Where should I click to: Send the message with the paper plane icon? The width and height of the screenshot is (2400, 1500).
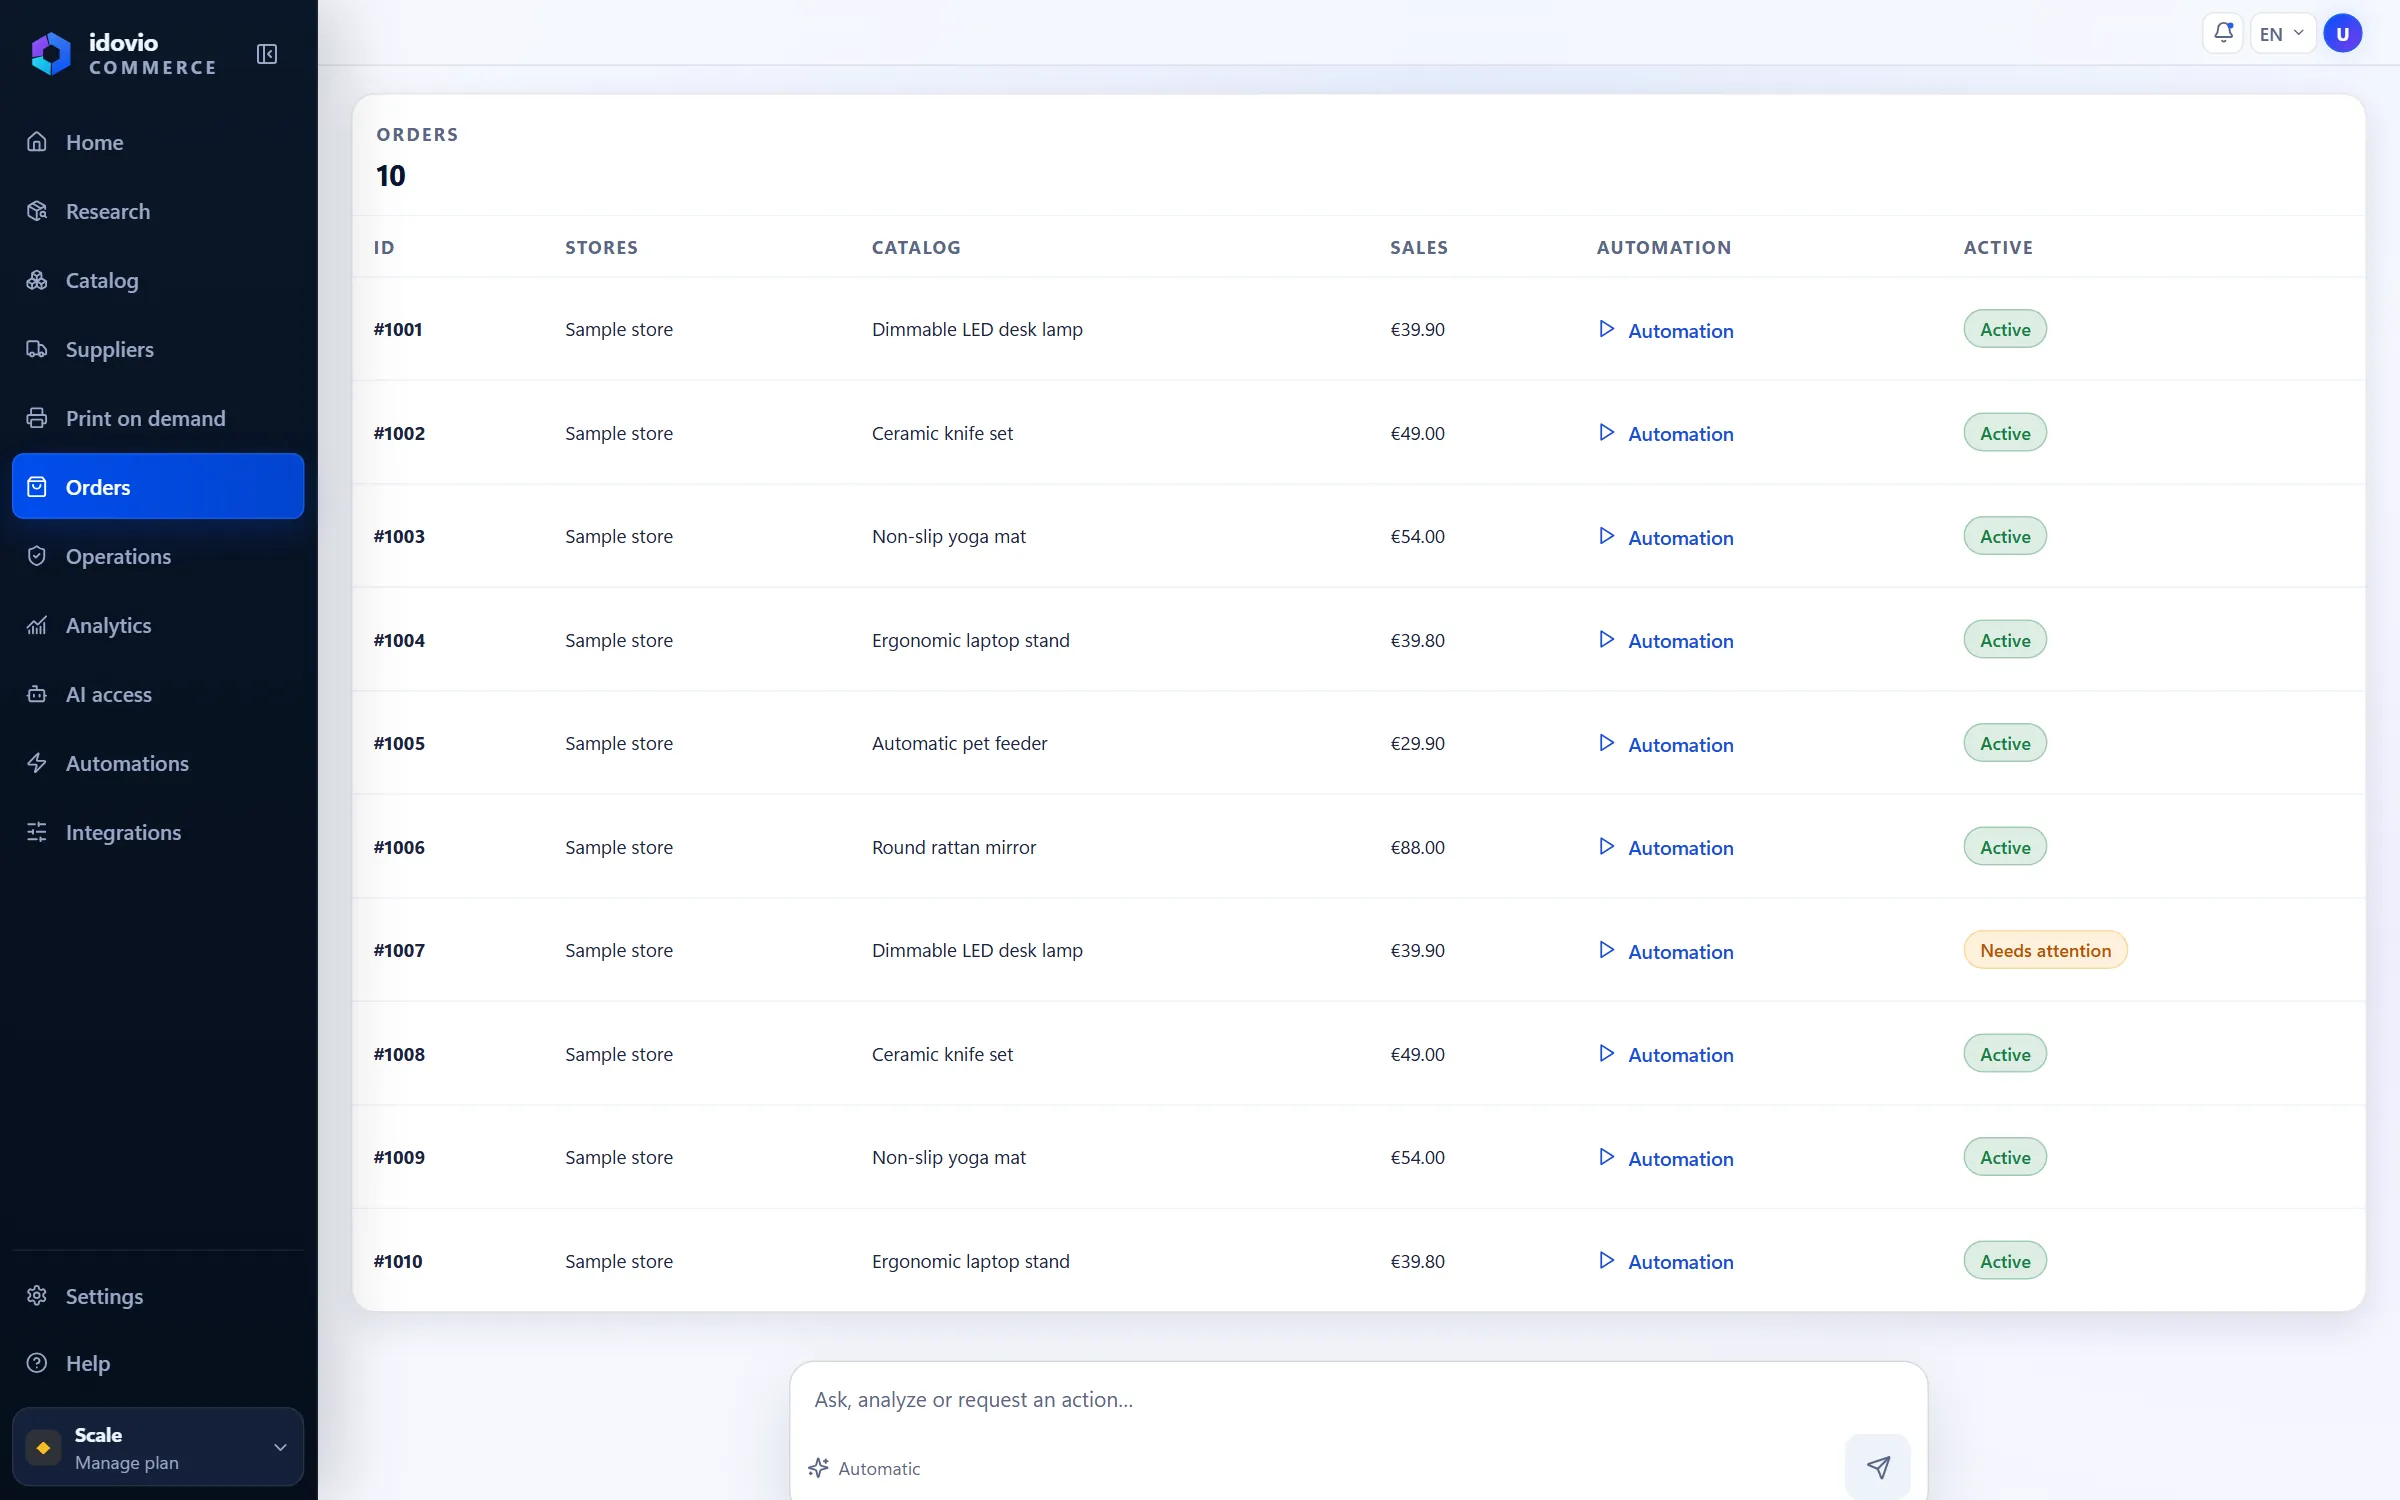tap(1878, 1466)
